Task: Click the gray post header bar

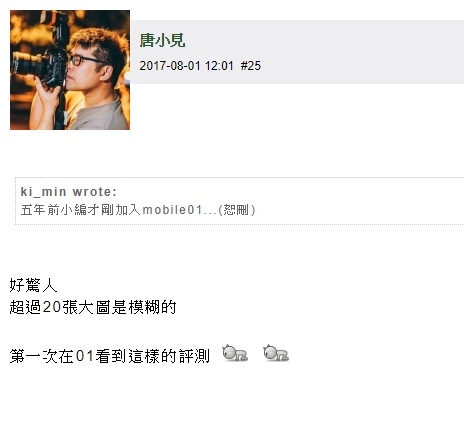Action: [x=297, y=52]
